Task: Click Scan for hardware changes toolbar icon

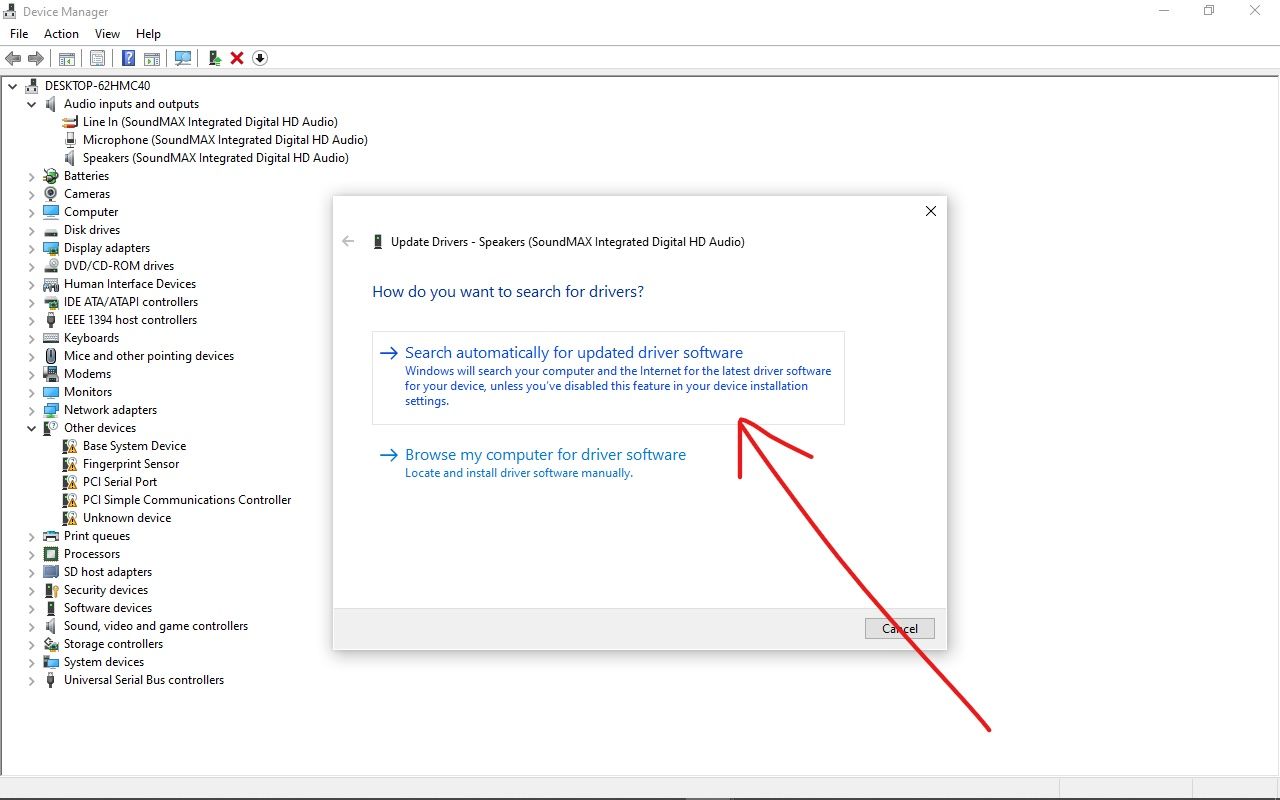Action: pyautogui.click(x=183, y=58)
